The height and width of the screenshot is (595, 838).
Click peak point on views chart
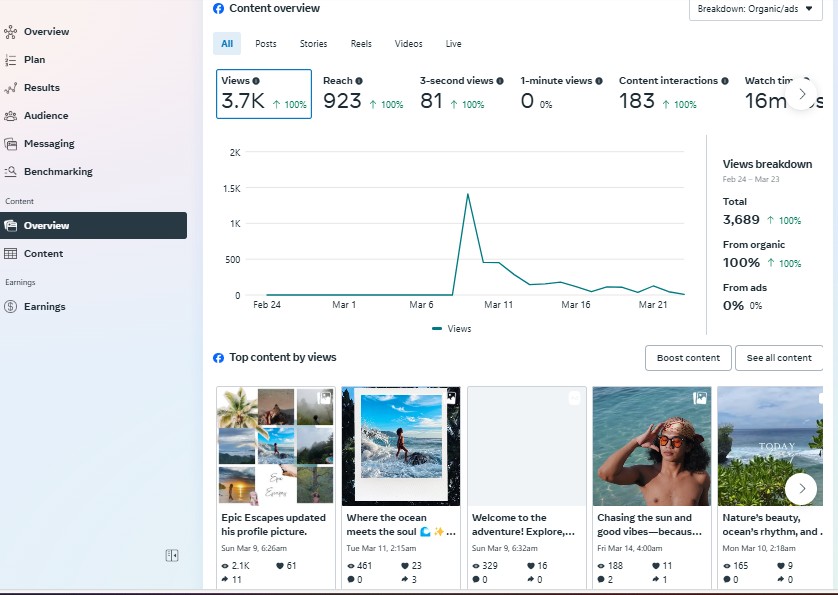(x=468, y=194)
